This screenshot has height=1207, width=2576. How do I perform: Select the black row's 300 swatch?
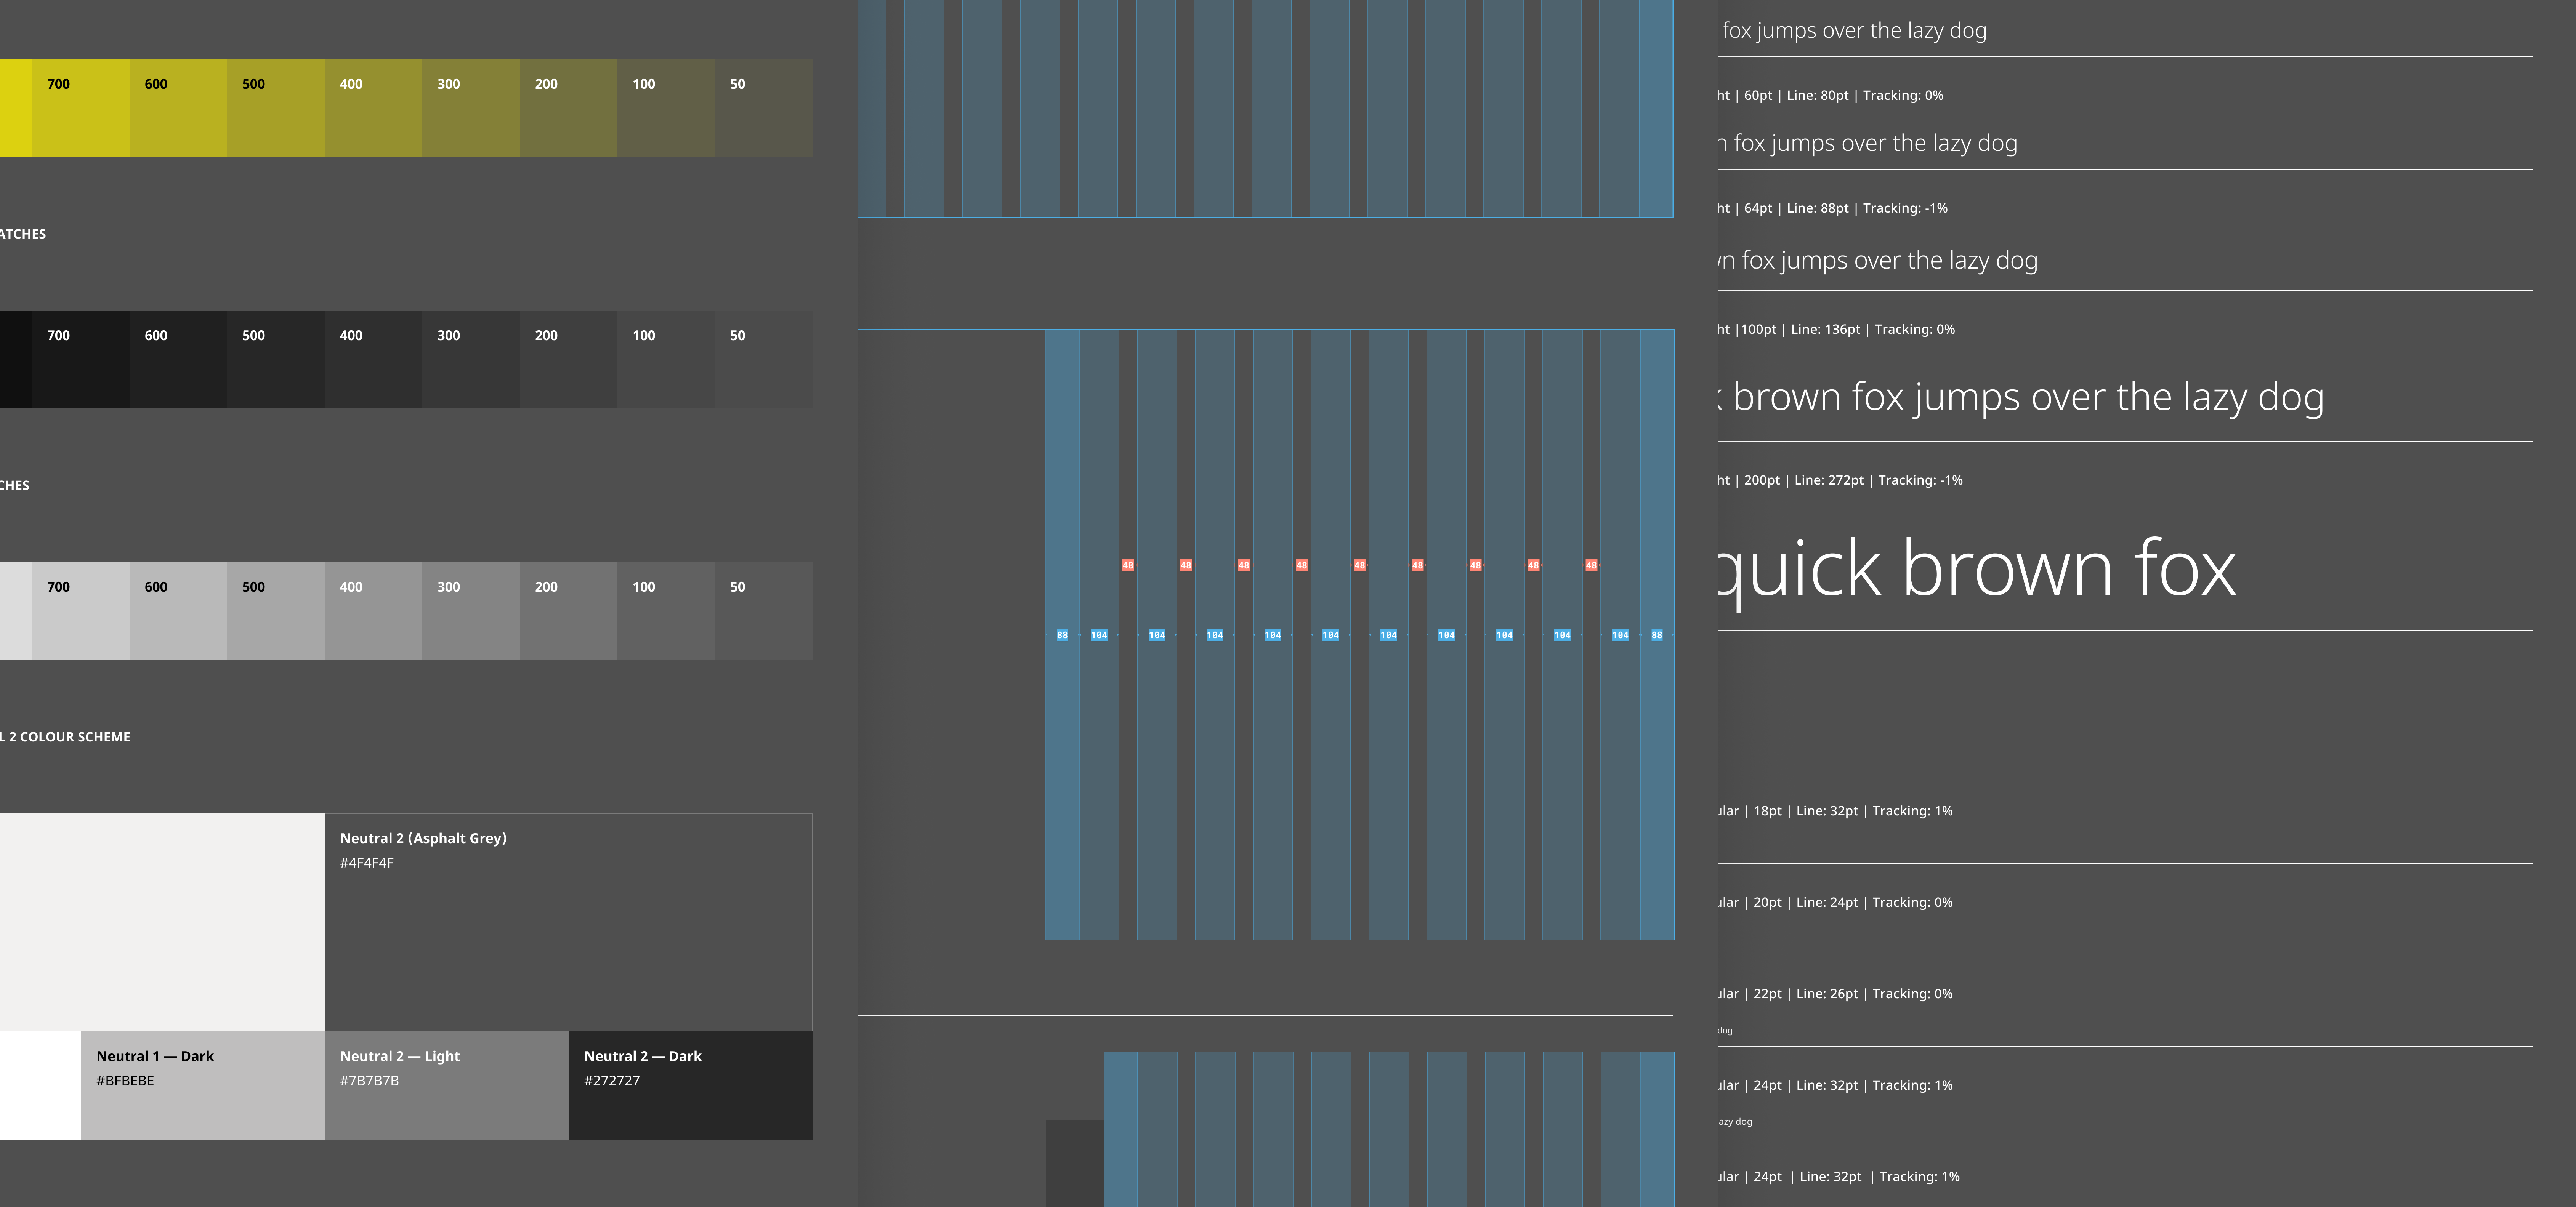pyautogui.click(x=471, y=359)
